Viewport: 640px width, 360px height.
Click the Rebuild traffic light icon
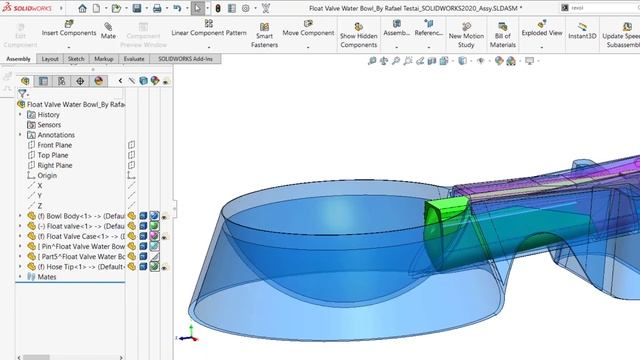(x=218, y=8)
